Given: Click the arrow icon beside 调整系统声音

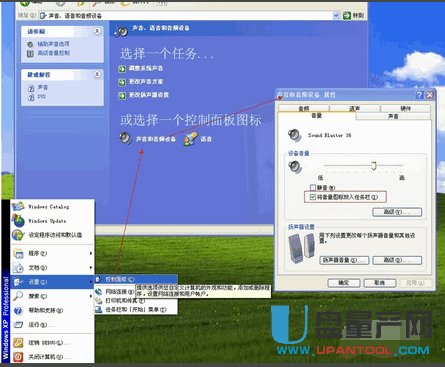Looking at the screenshot, I should coord(122,69).
